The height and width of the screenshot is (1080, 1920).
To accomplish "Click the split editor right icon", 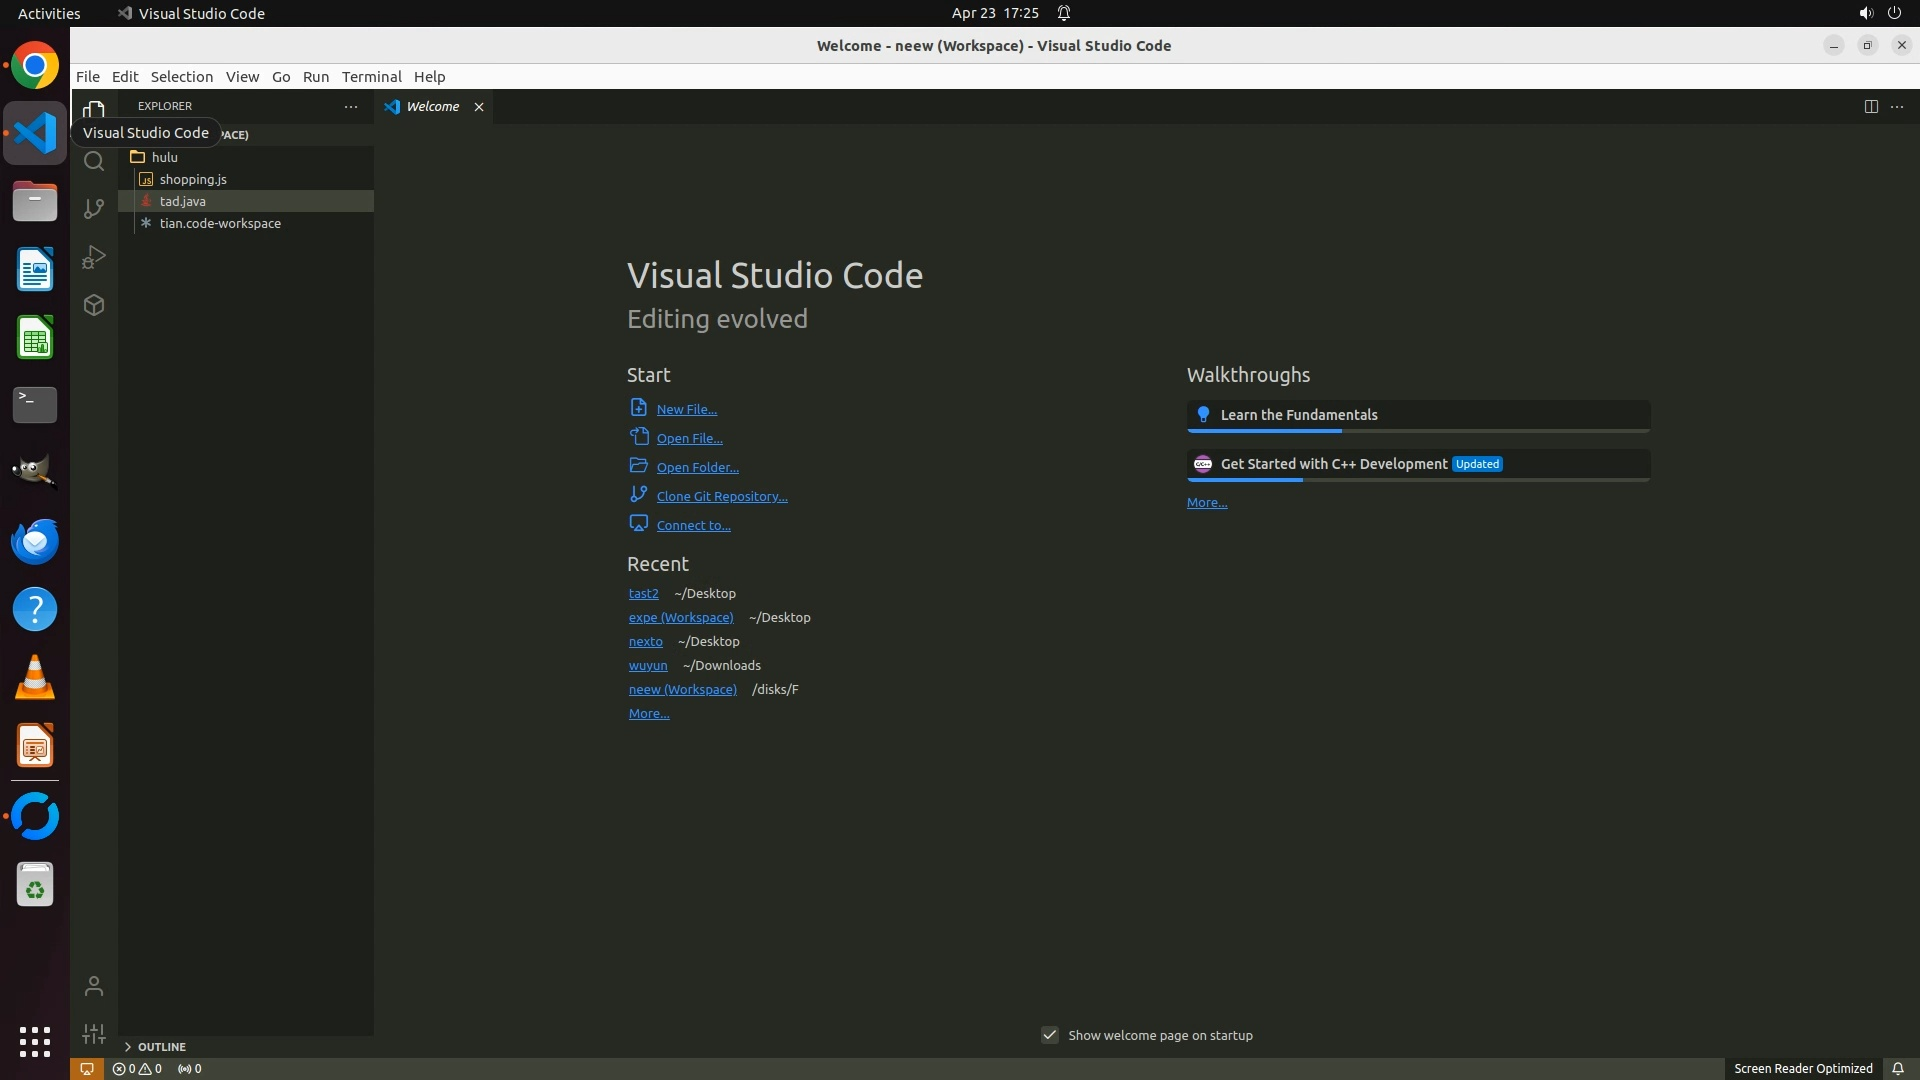I will tap(1870, 106).
